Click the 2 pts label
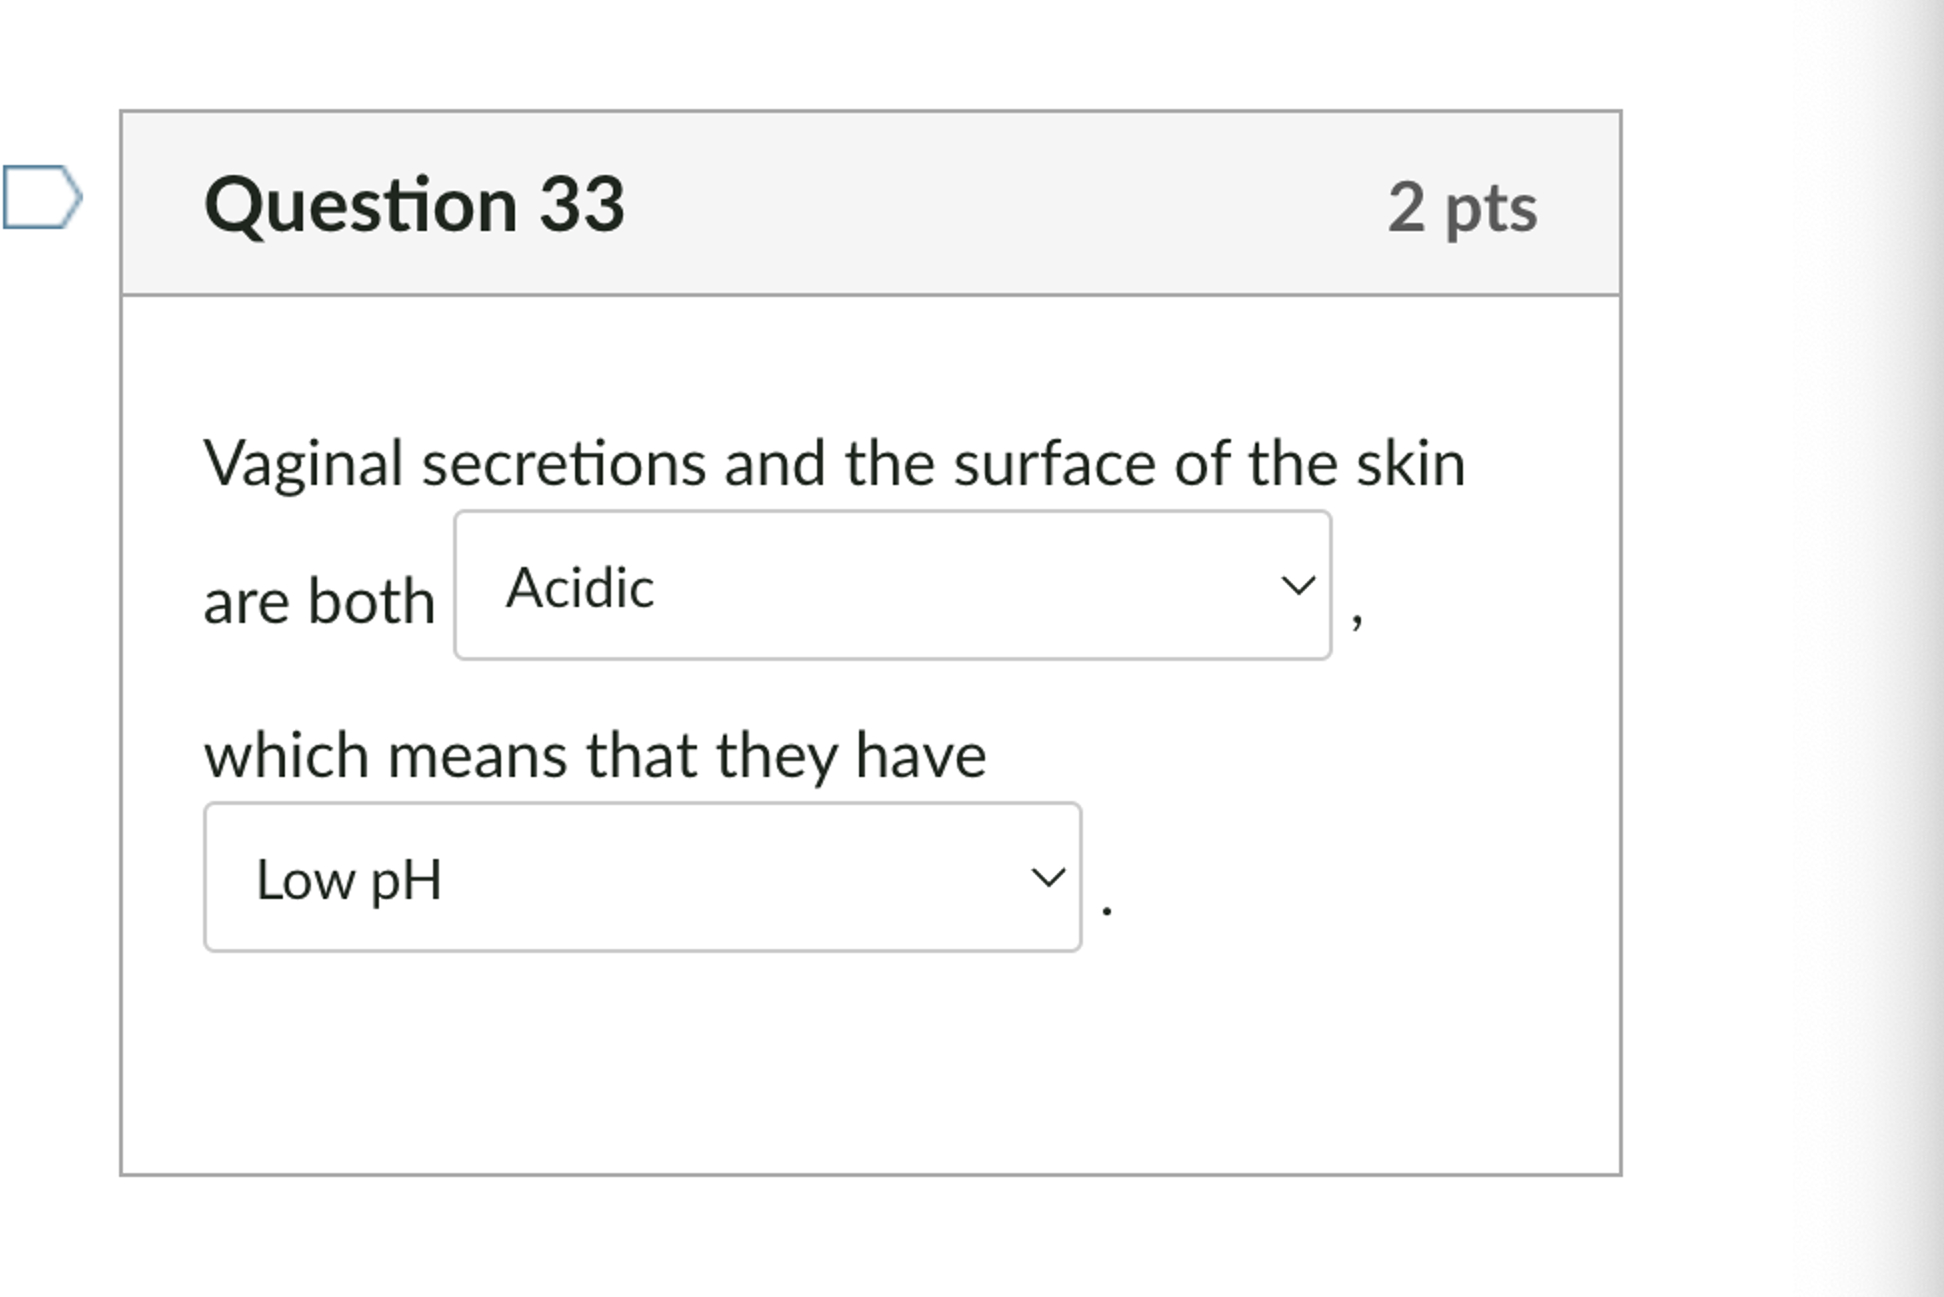This screenshot has height=1297, width=1944. tap(1464, 206)
